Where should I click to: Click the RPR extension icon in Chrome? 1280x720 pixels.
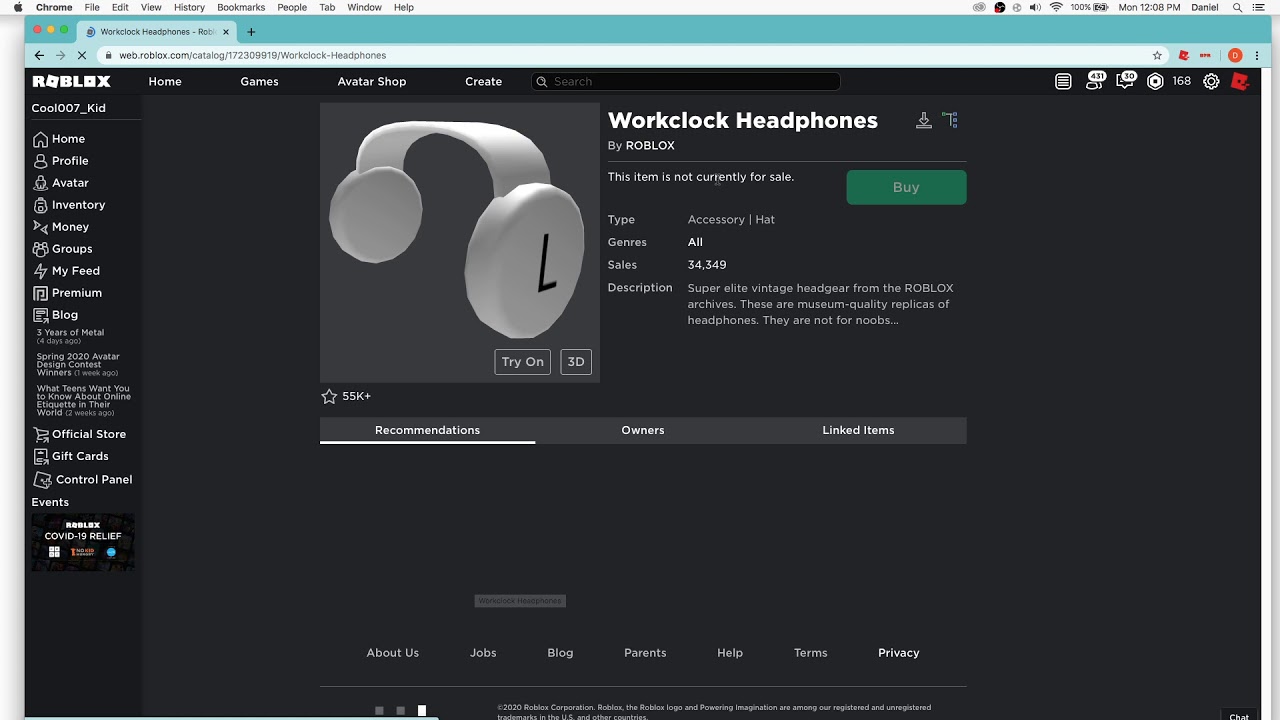tap(1206, 56)
